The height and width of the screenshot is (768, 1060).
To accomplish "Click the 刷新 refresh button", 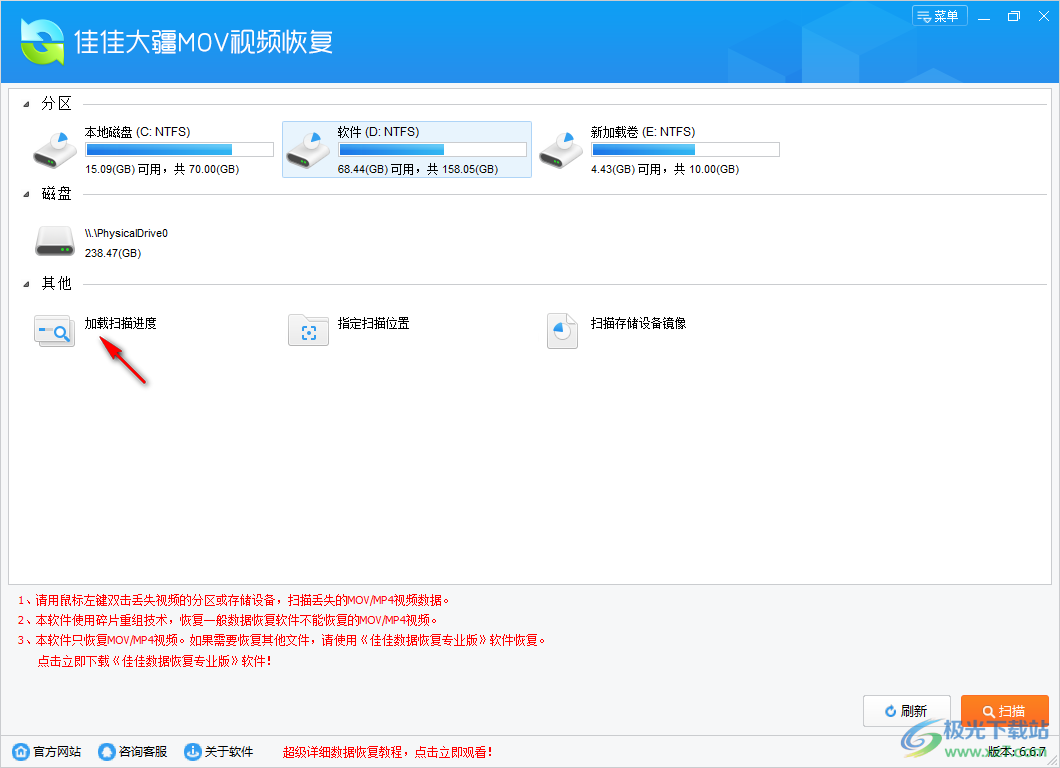I will 906,710.
